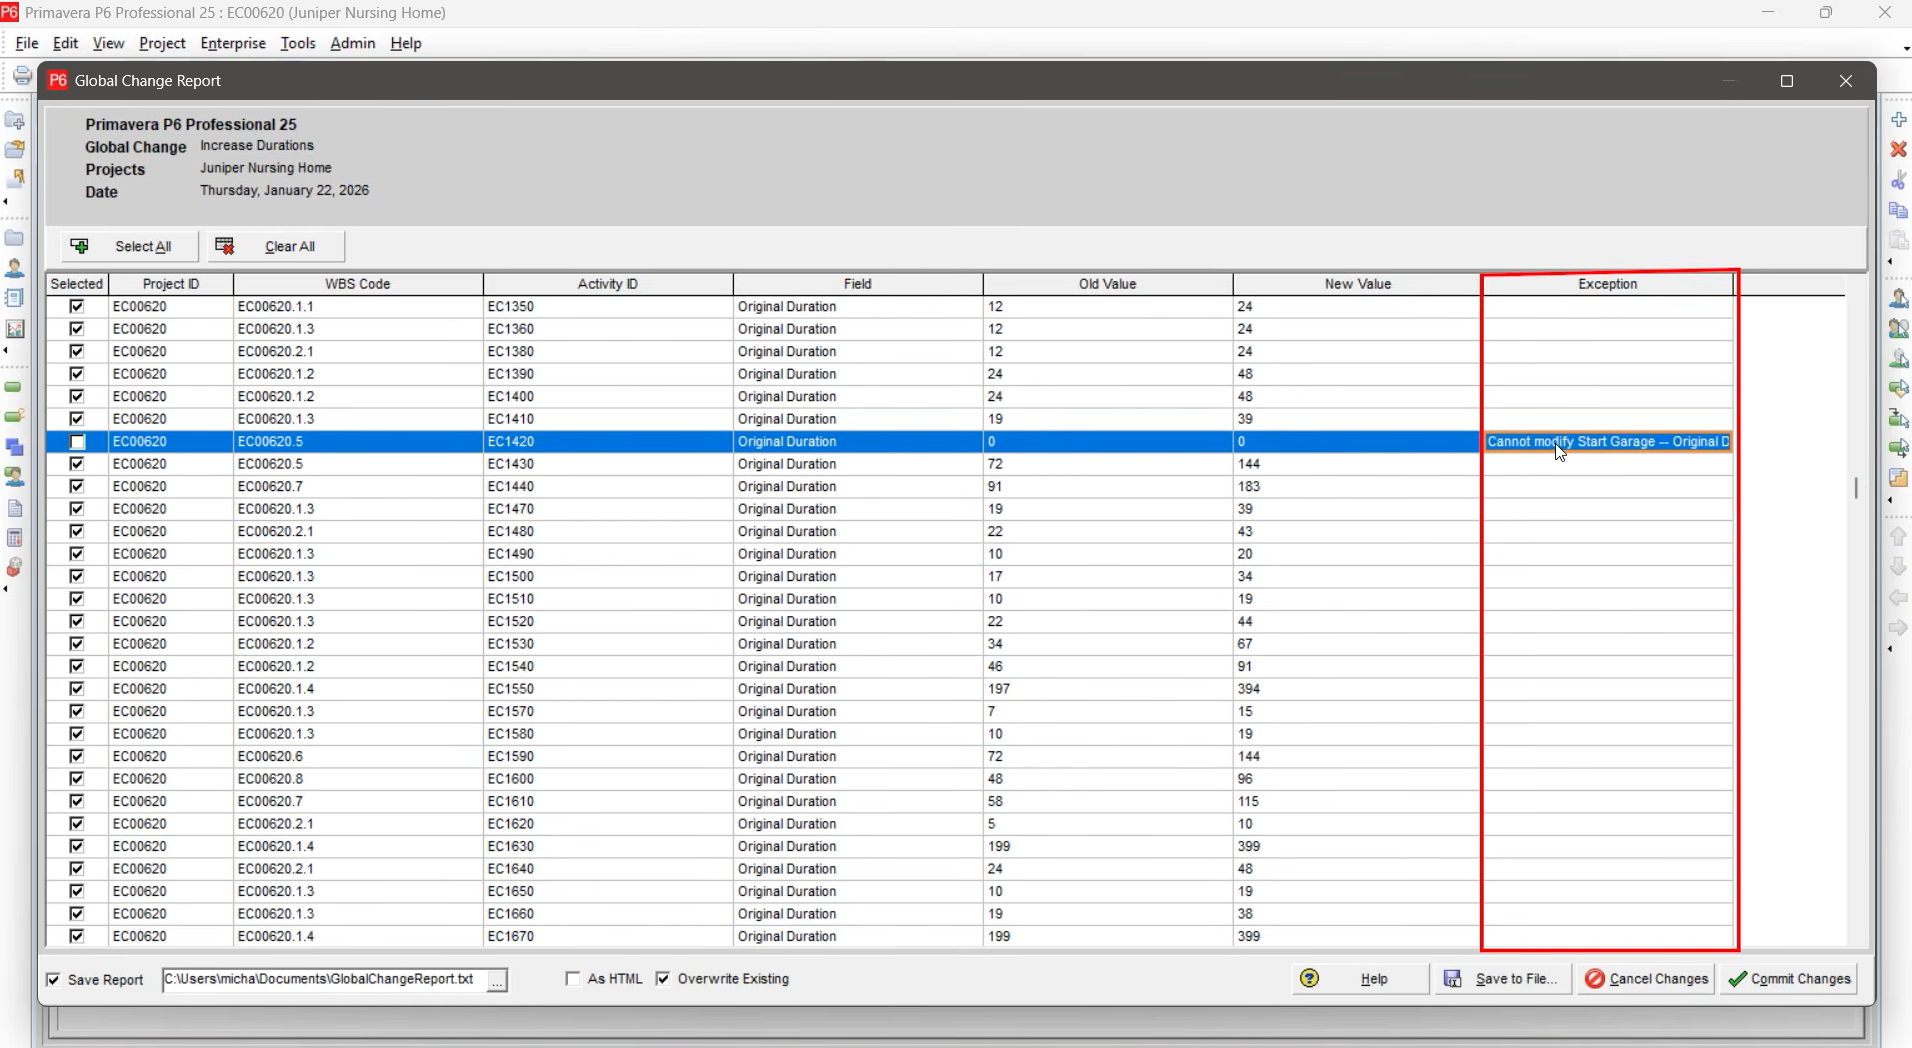Click the Copy icon in right toolbar
Image resolution: width=1912 pixels, height=1048 pixels.
[x=1898, y=211]
